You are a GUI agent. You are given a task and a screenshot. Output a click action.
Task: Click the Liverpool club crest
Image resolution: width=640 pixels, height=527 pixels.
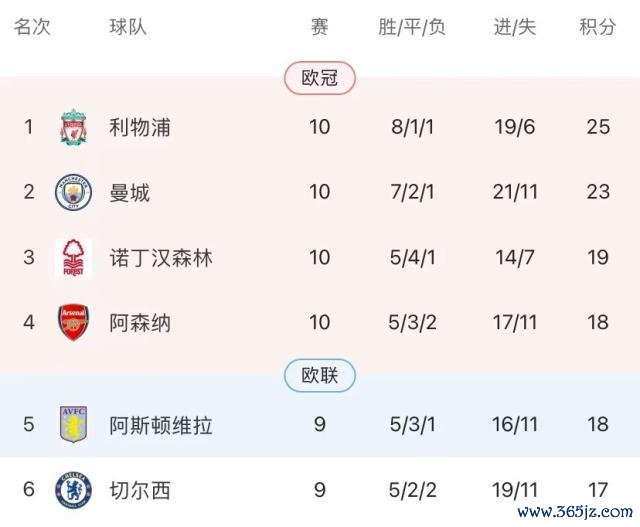point(73,127)
